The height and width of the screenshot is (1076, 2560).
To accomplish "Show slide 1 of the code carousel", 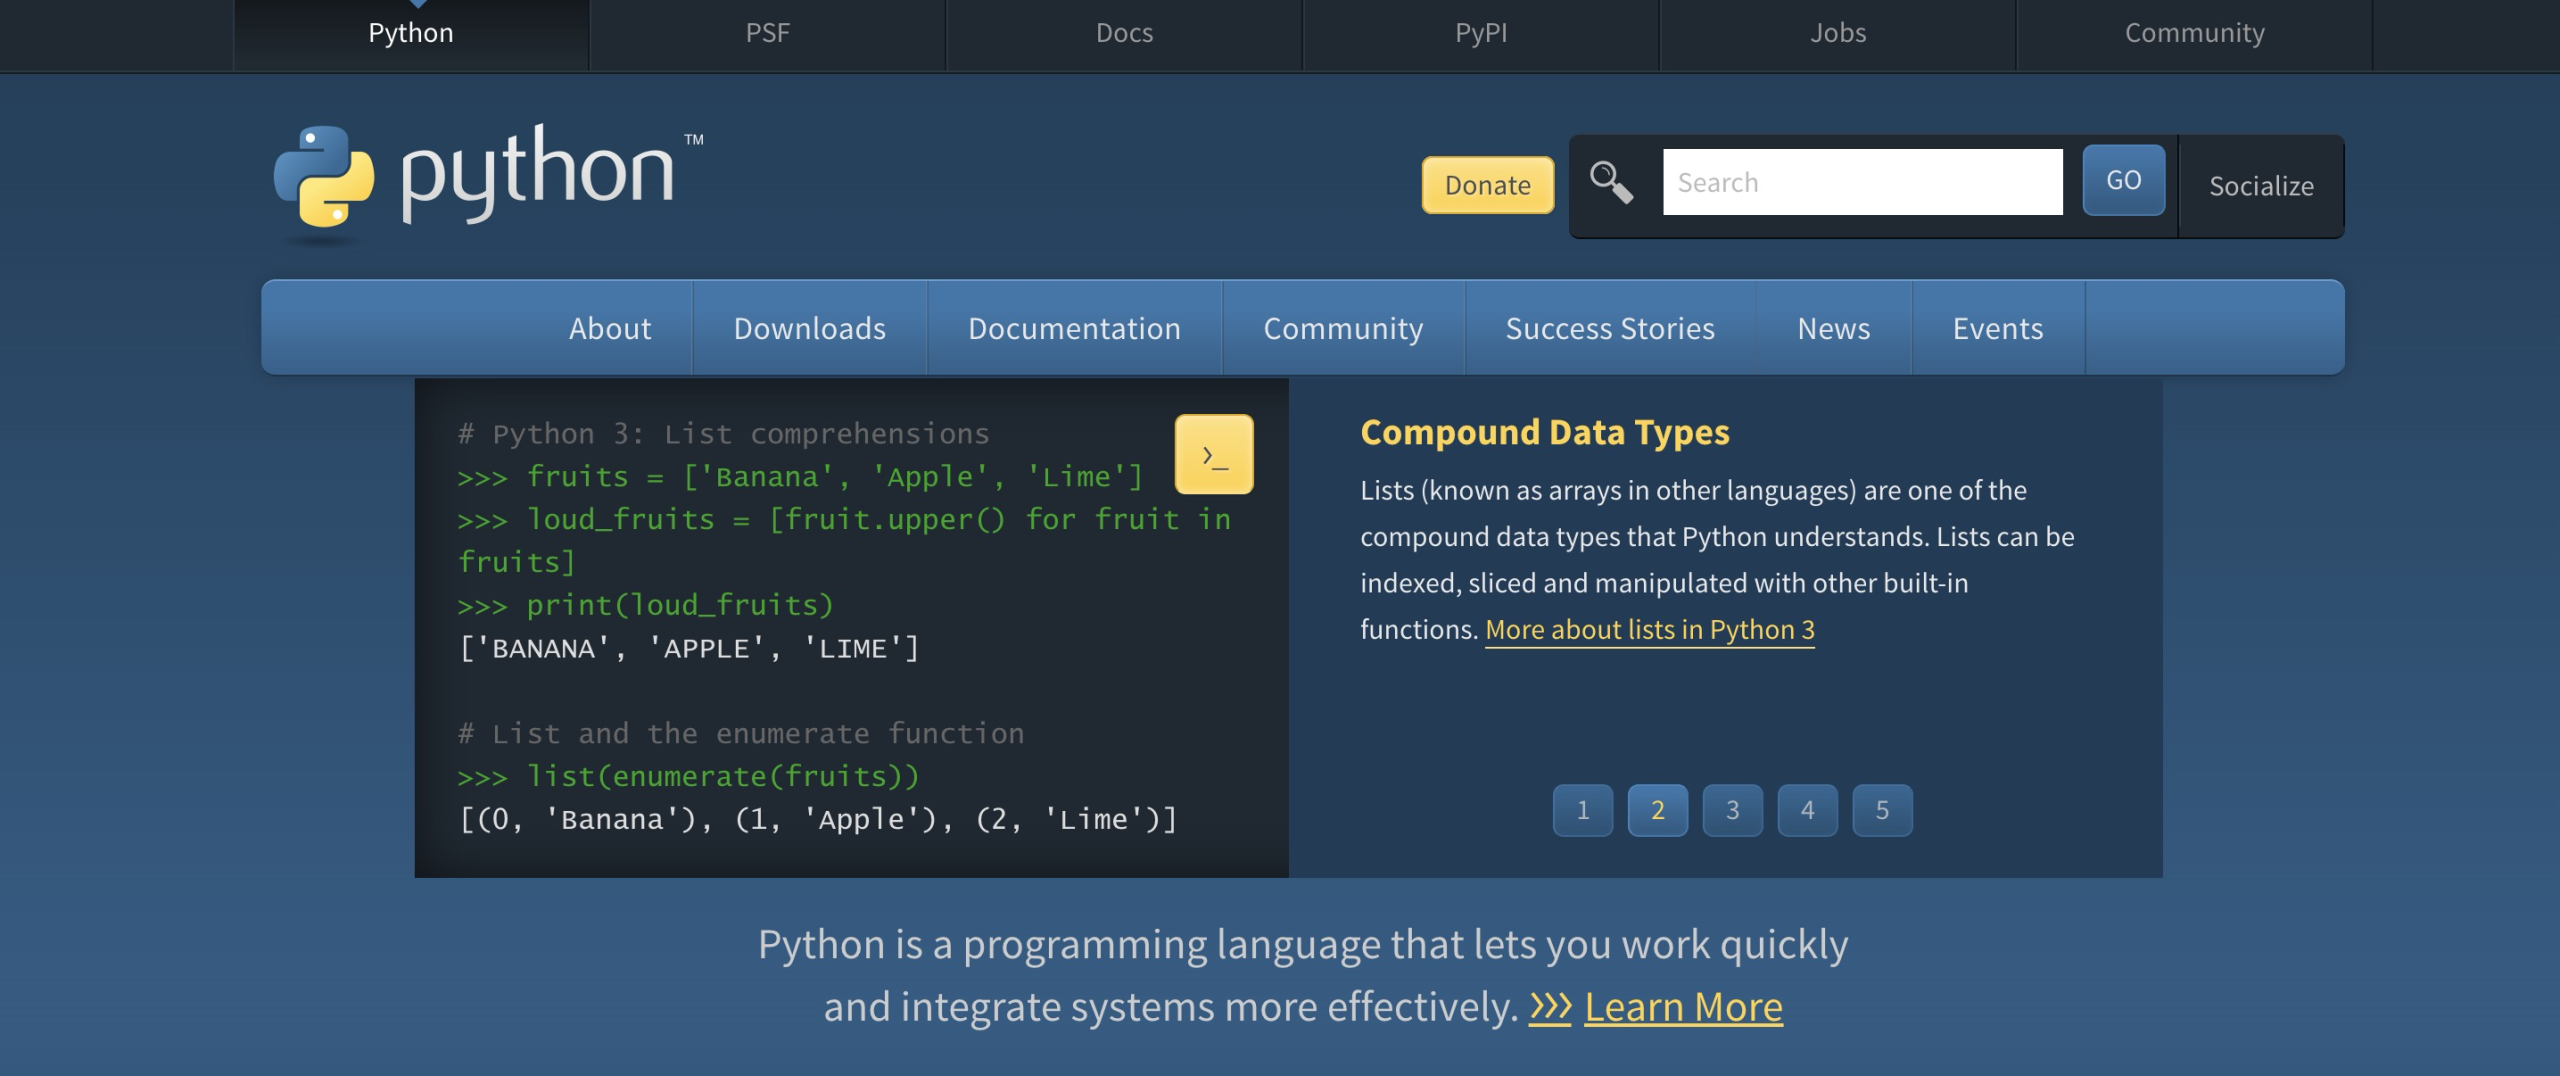I will tap(1583, 810).
